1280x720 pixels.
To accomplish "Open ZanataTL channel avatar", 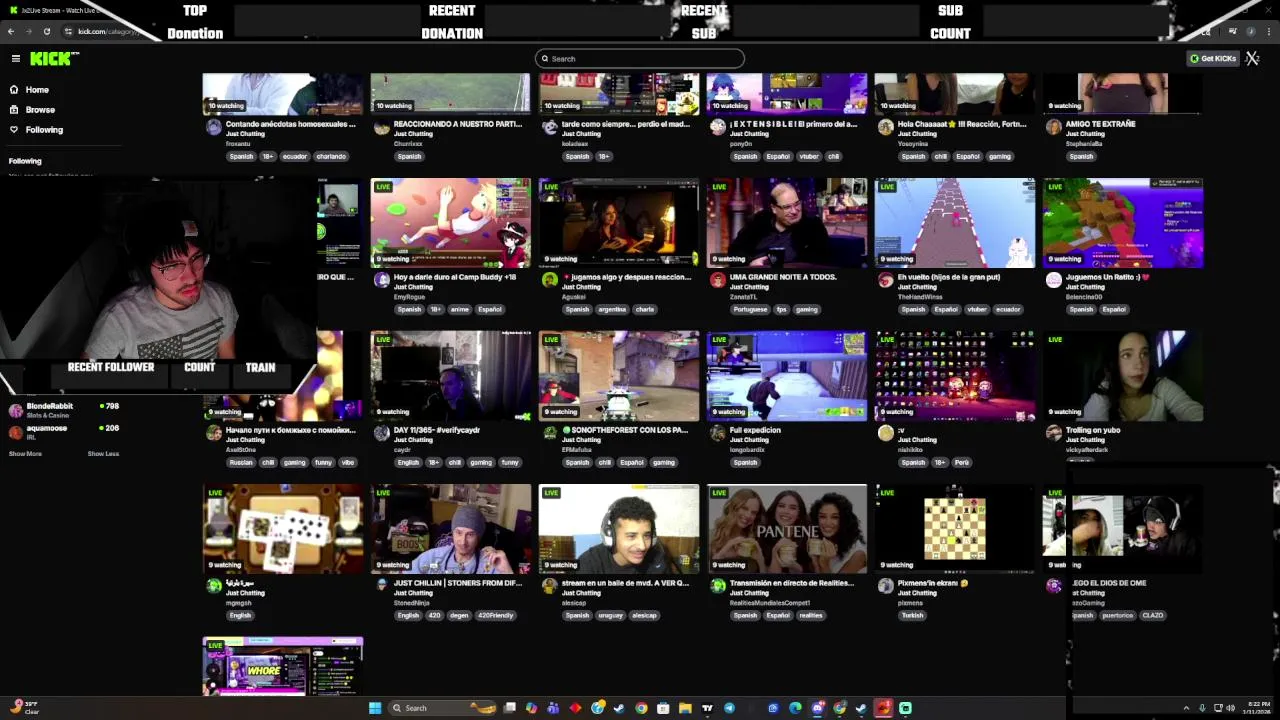I will coord(717,281).
